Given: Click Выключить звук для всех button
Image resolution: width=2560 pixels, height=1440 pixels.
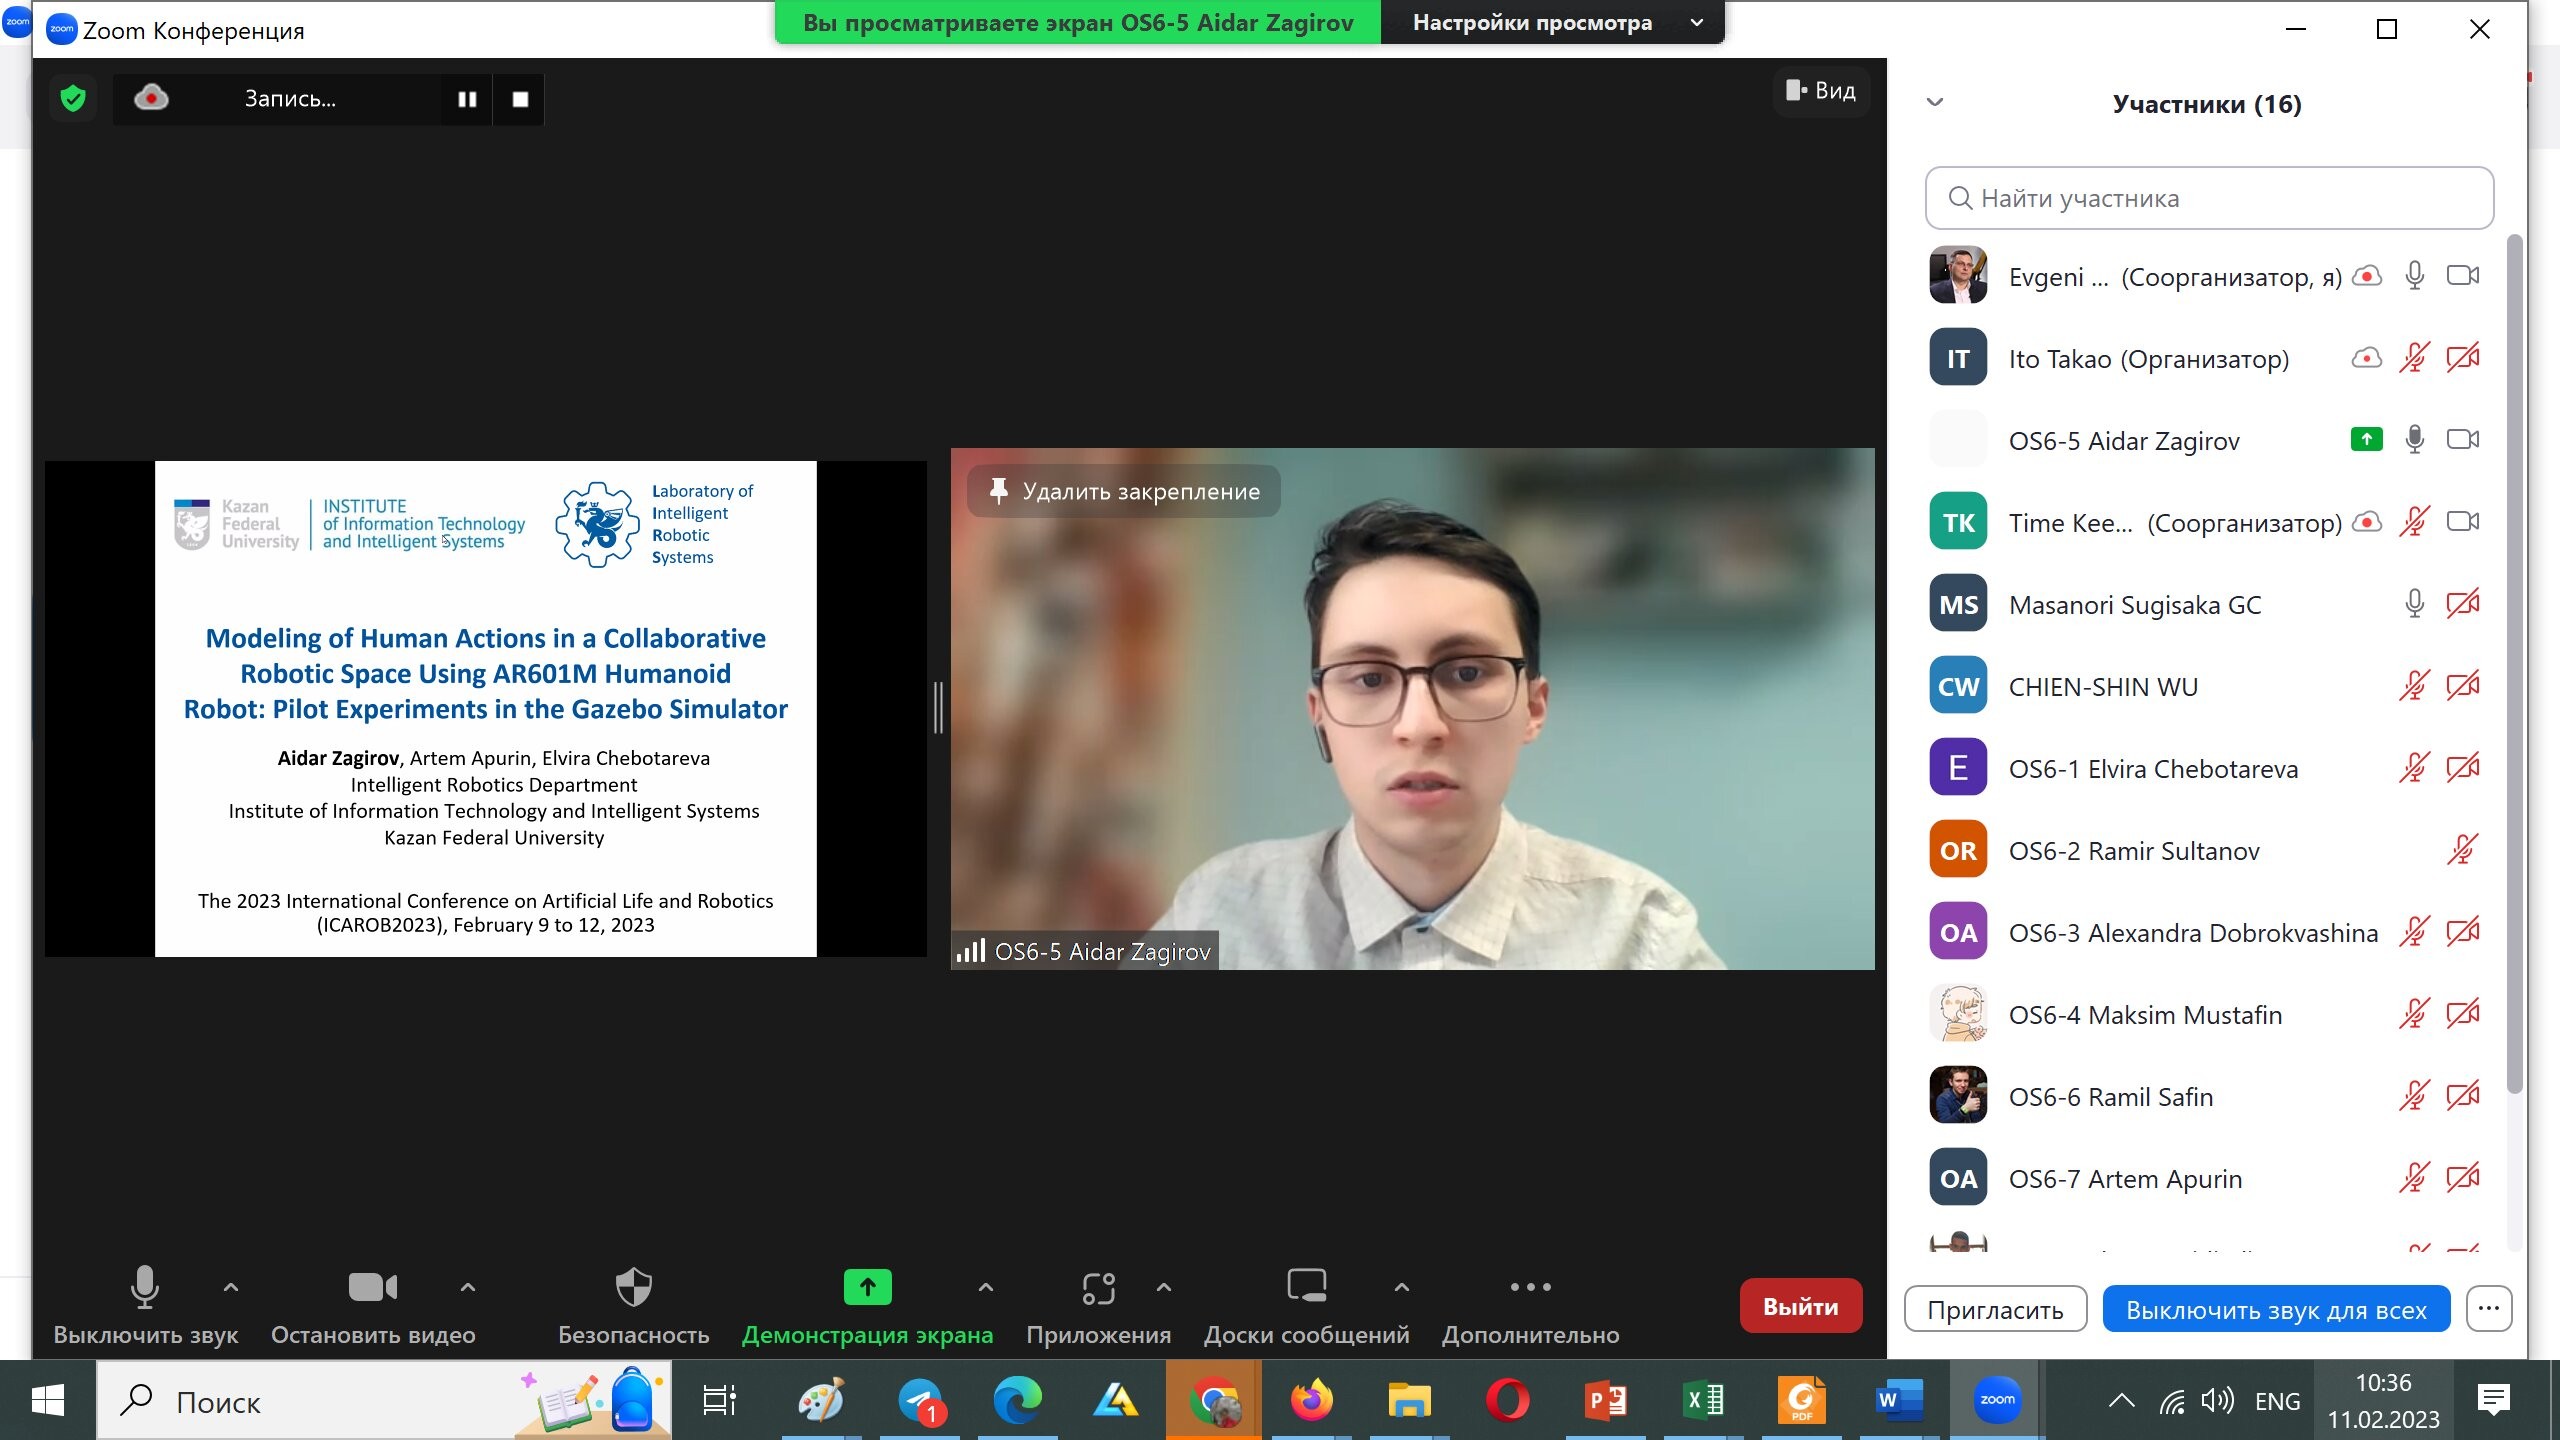Looking at the screenshot, I should click(2276, 1310).
